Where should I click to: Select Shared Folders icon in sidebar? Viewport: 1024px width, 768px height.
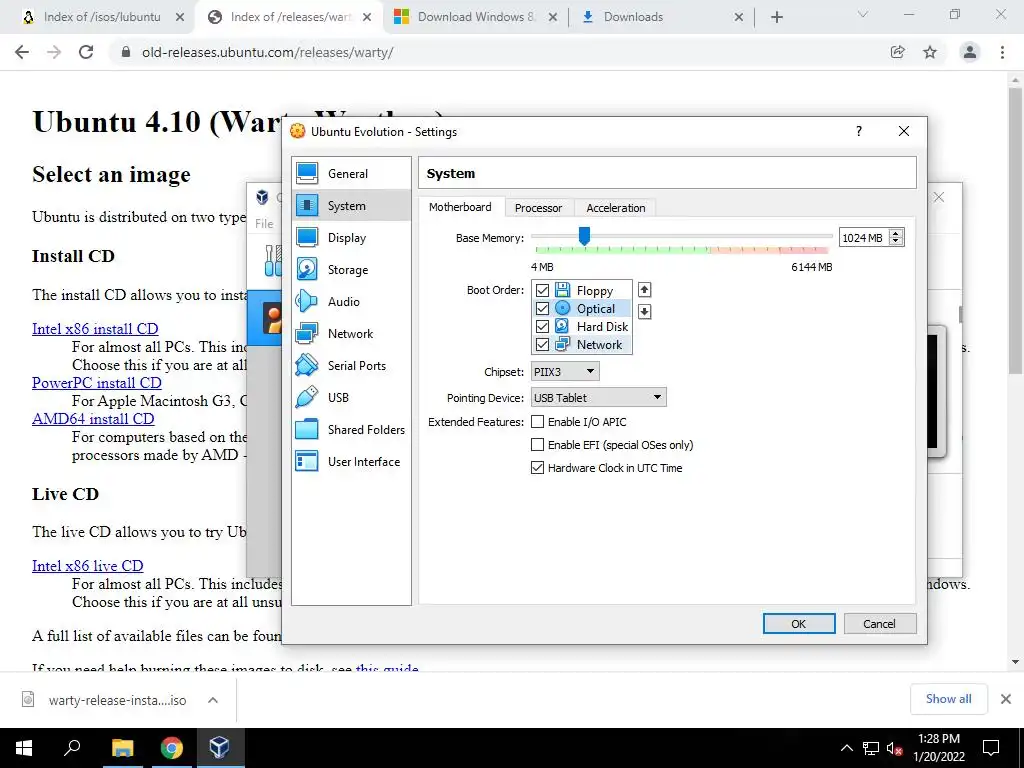pos(307,430)
